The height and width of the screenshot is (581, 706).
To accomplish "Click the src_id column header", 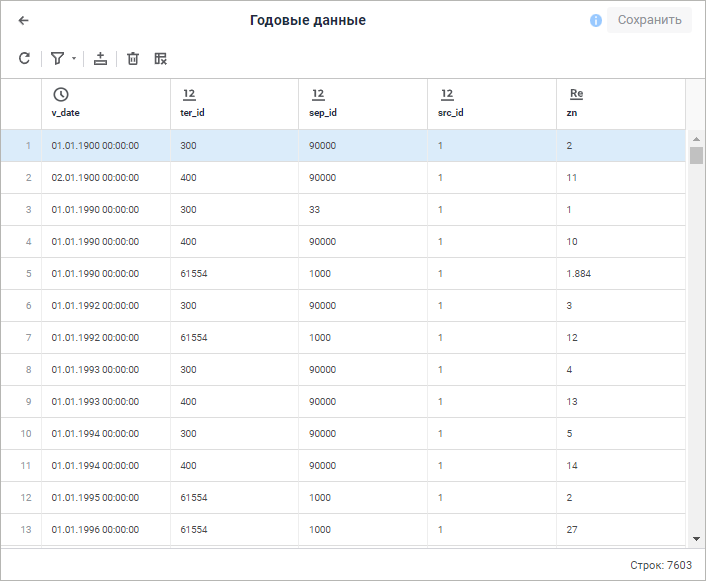I will 491,103.
